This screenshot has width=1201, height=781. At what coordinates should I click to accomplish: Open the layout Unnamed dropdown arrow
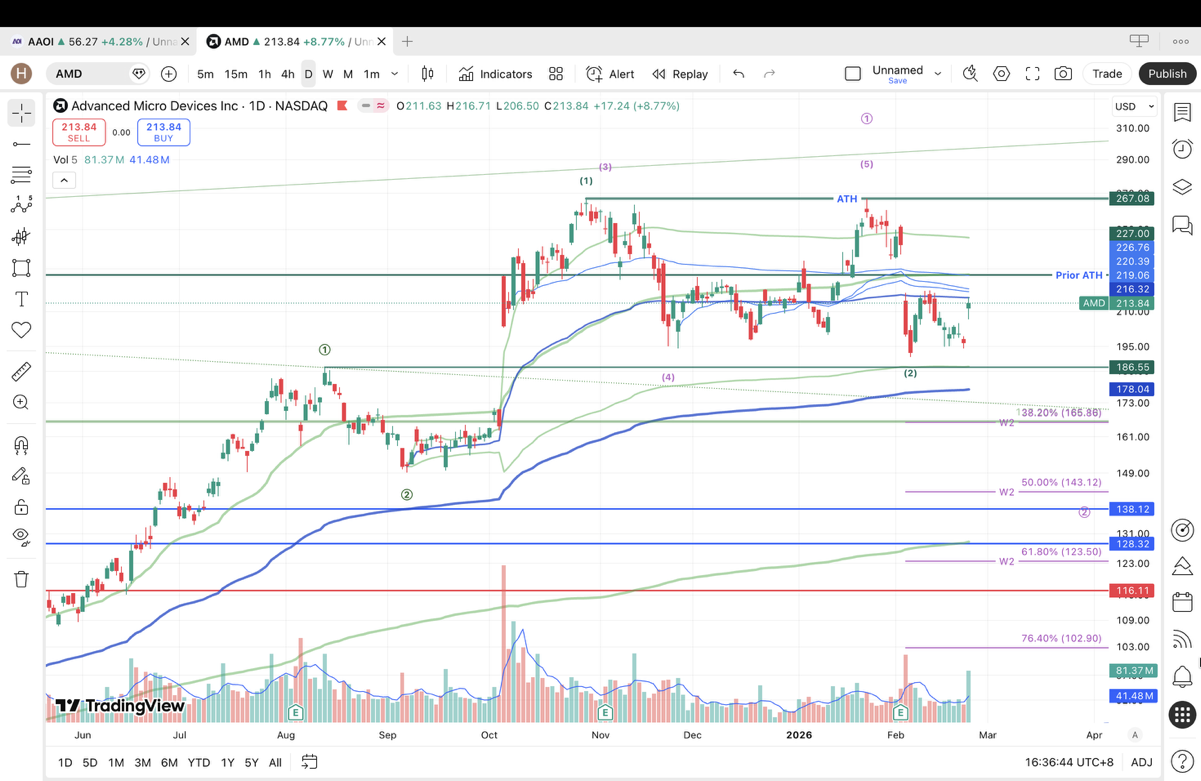pyautogui.click(x=938, y=74)
